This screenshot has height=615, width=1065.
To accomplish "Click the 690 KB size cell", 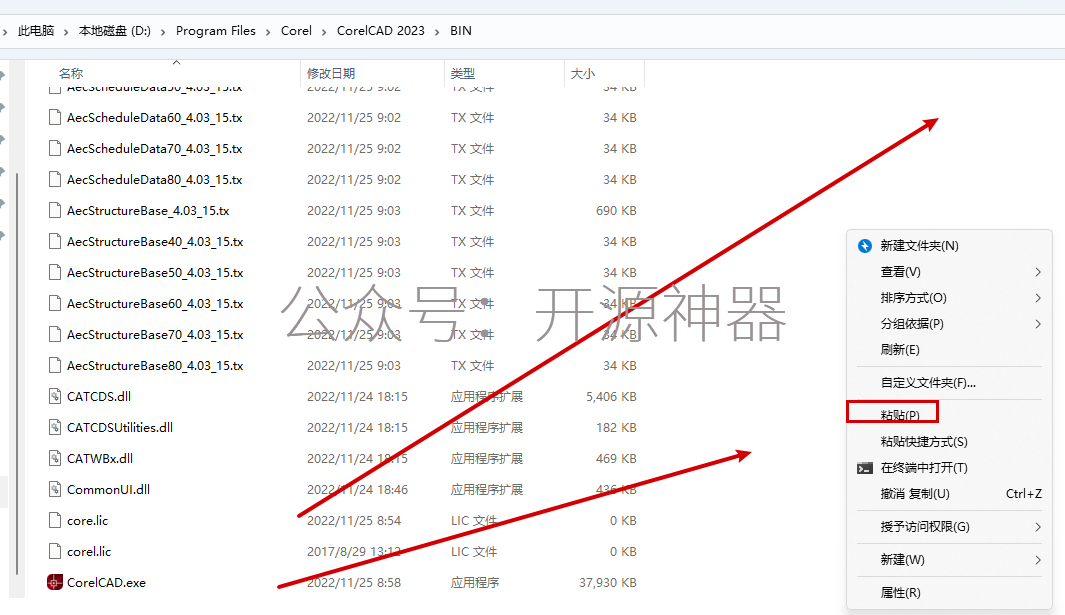I will 616,211.
